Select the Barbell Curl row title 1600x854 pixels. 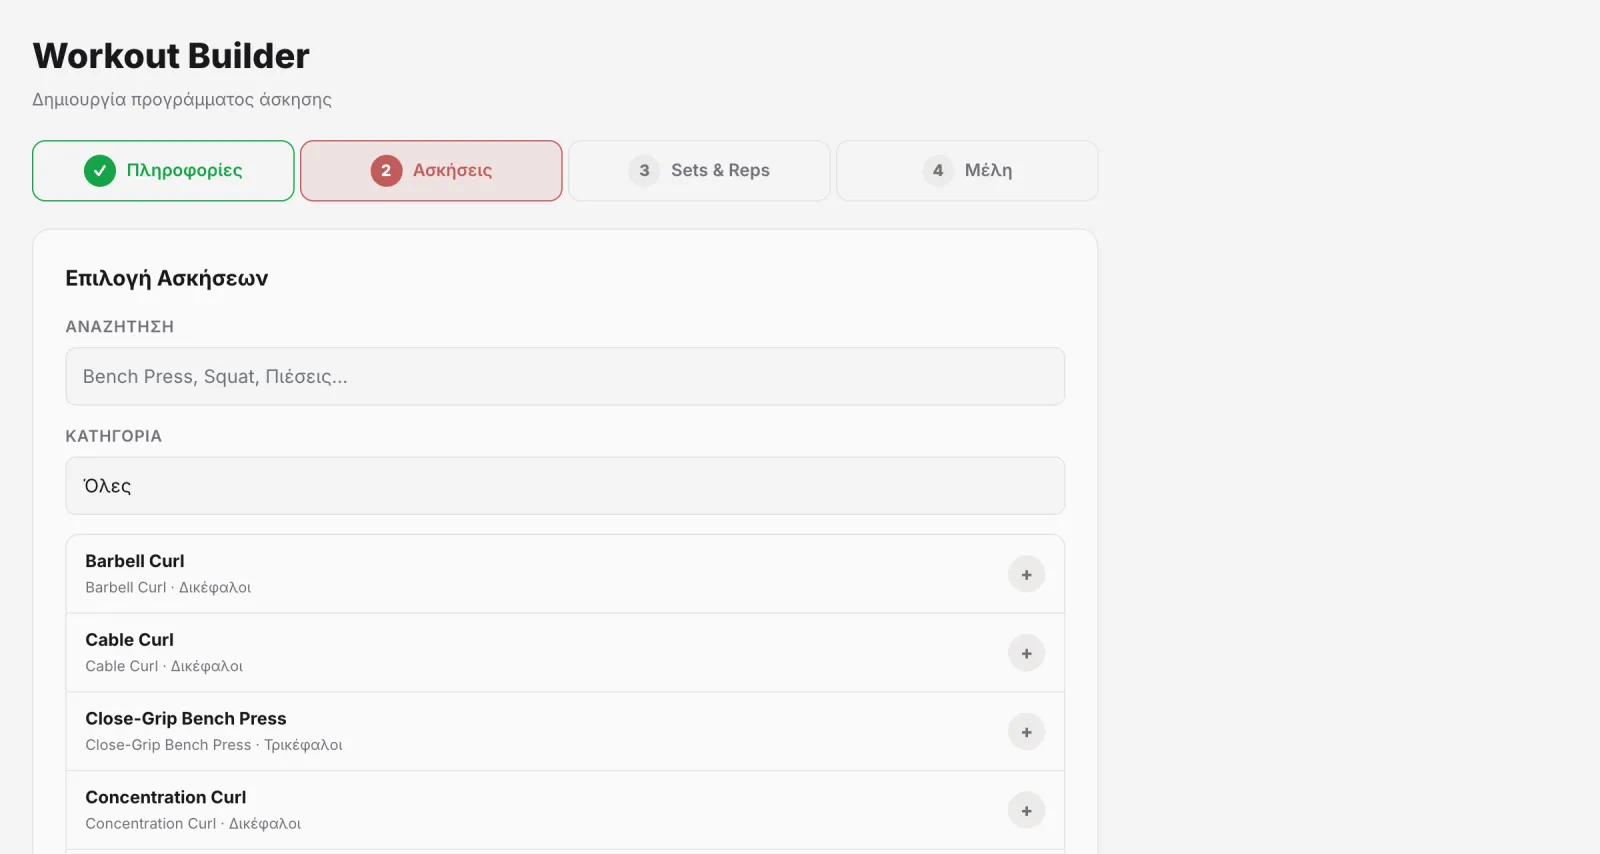135,561
